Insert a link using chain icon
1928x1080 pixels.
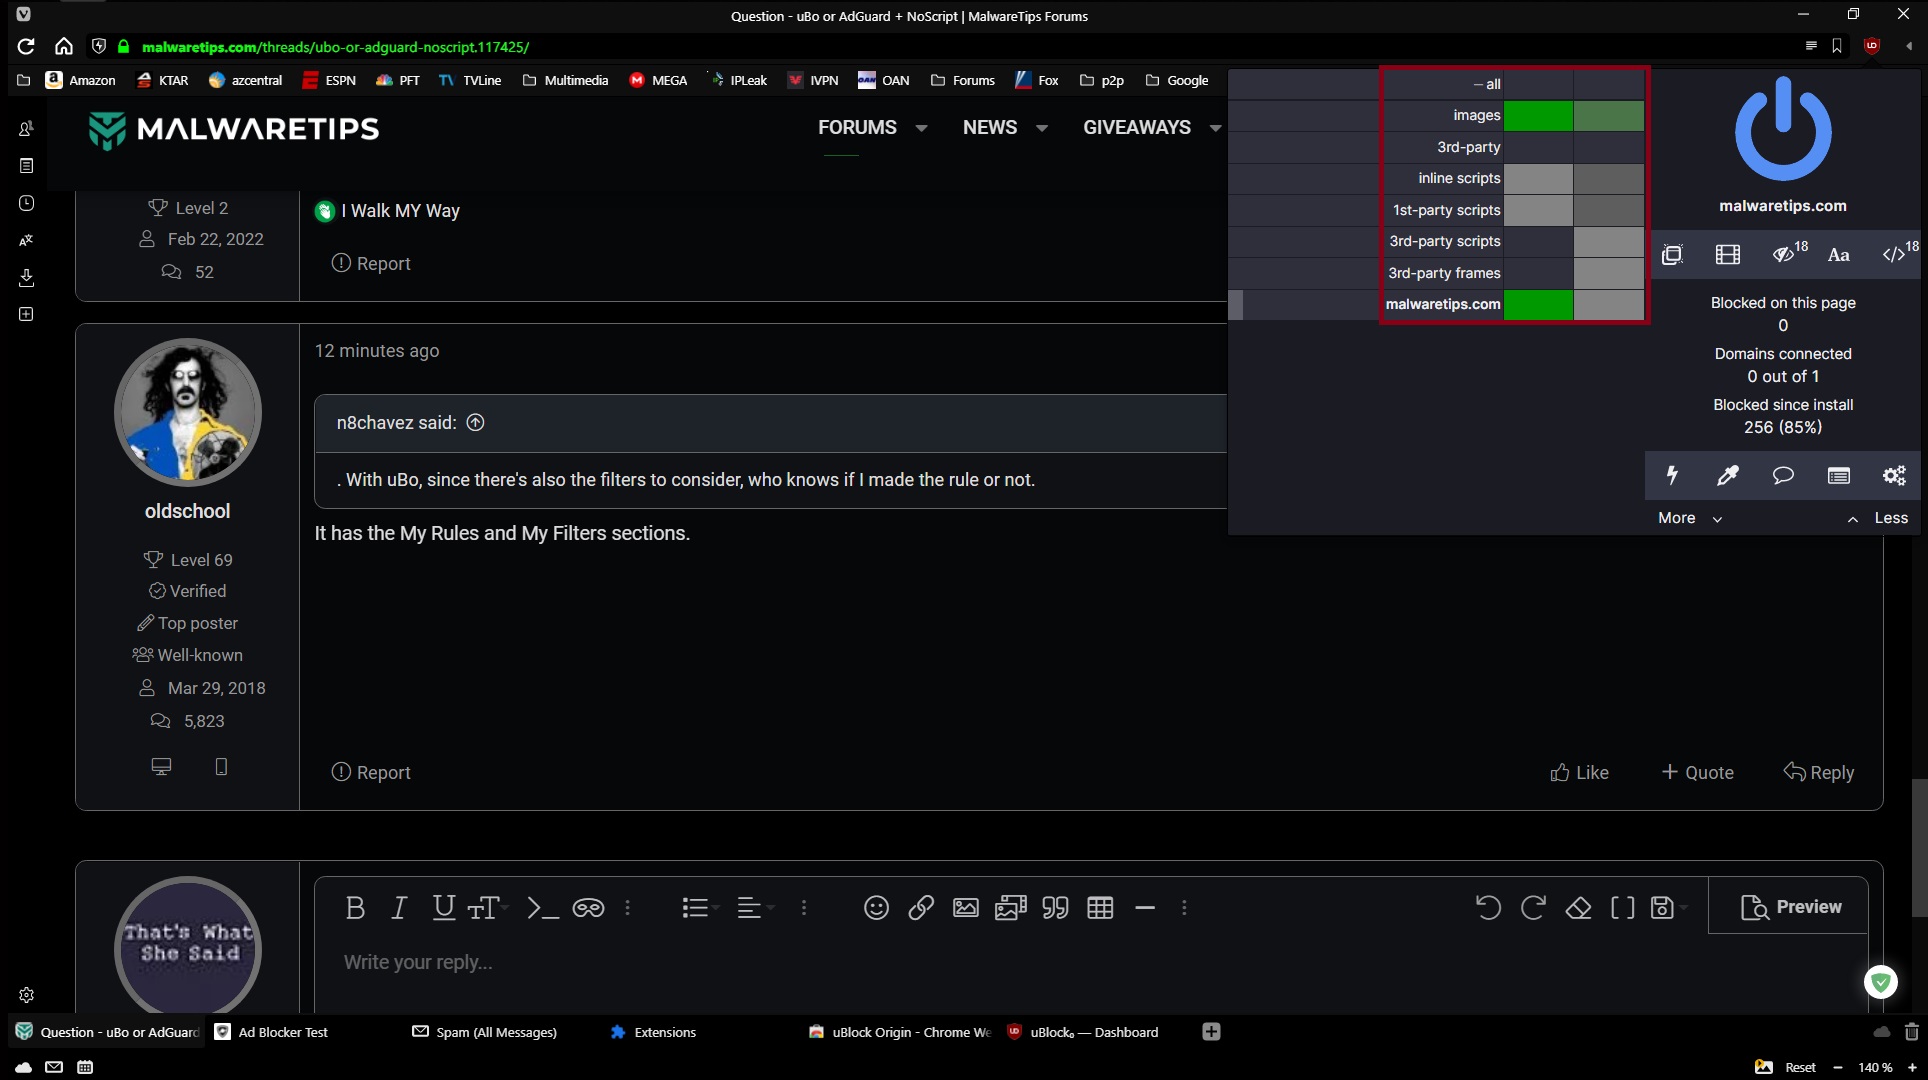[921, 908]
